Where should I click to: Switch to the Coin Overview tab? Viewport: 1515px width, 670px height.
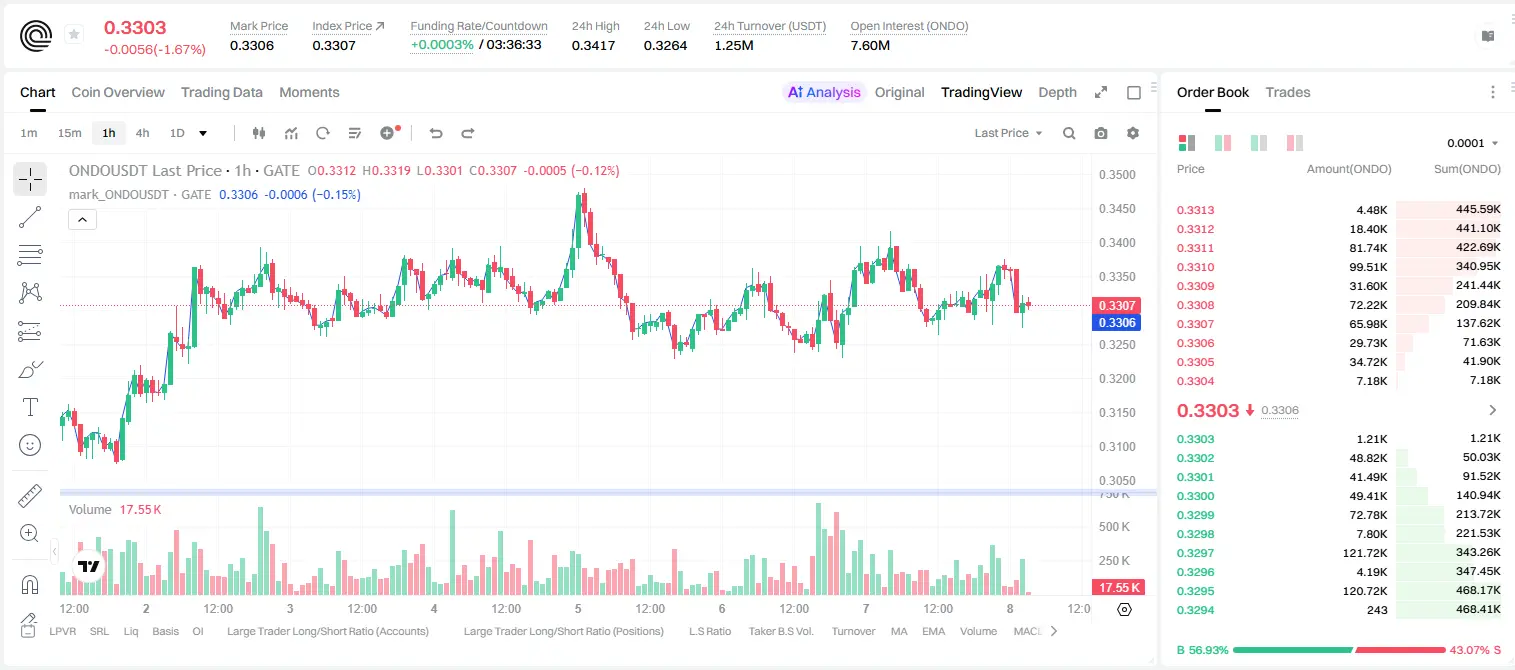coord(118,92)
